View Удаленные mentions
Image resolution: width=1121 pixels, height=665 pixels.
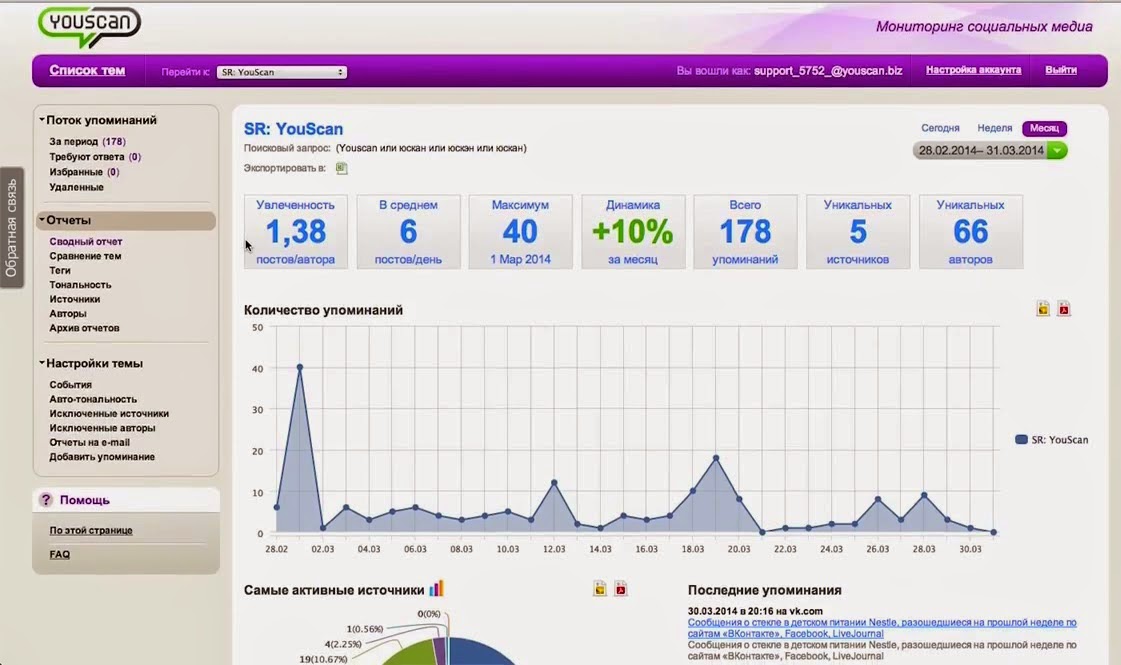point(76,187)
